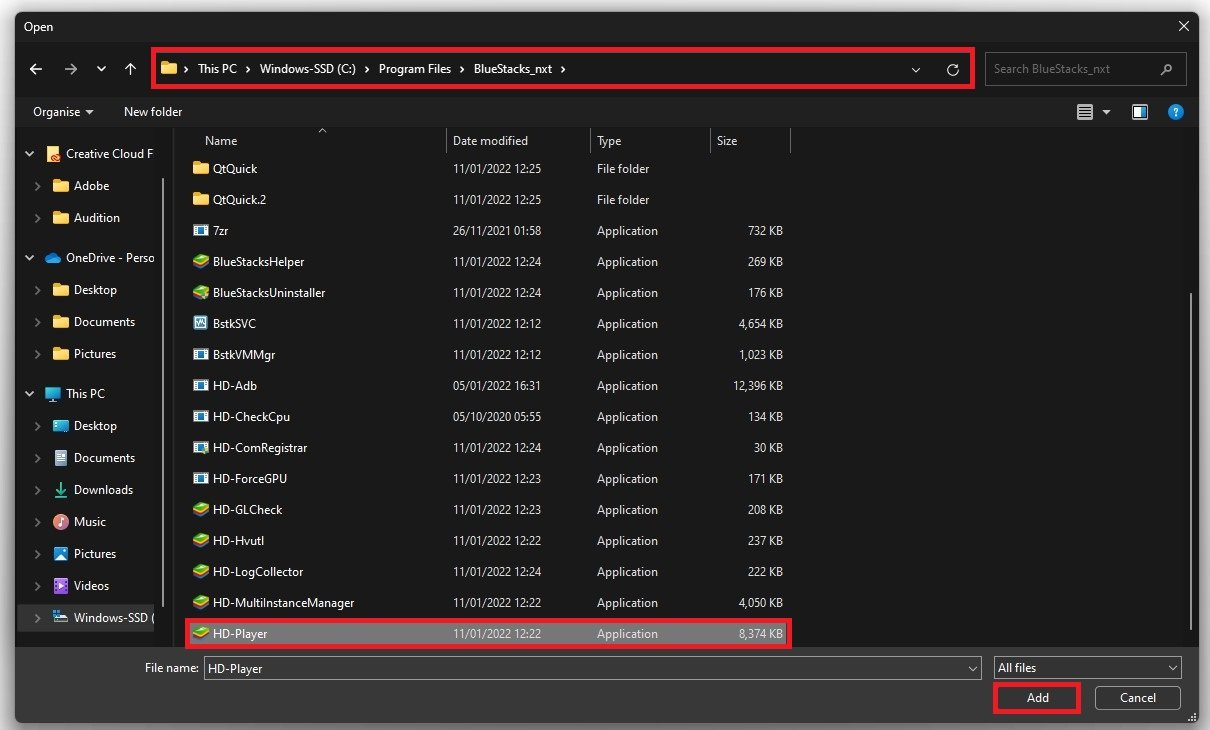This screenshot has width=1210, height=730.
Task: Click New folder in toolbar
Action: (153, 112)
